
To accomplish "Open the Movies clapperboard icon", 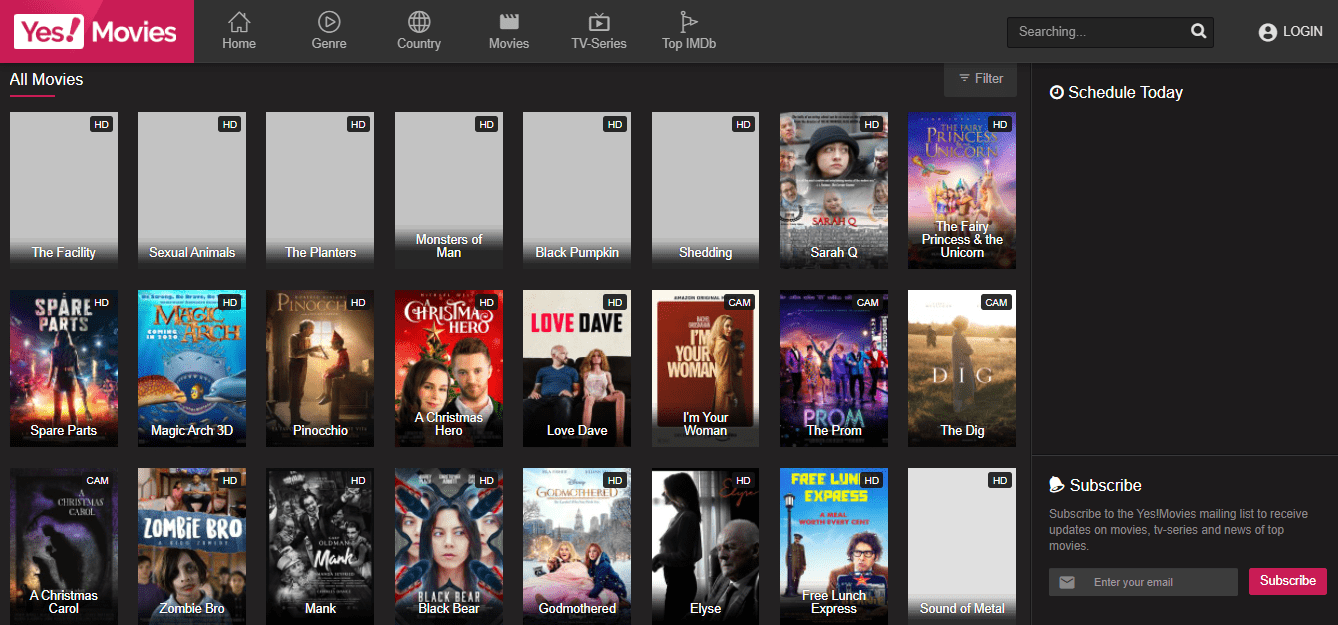I will pyautogui.click(x=509, y=21).
